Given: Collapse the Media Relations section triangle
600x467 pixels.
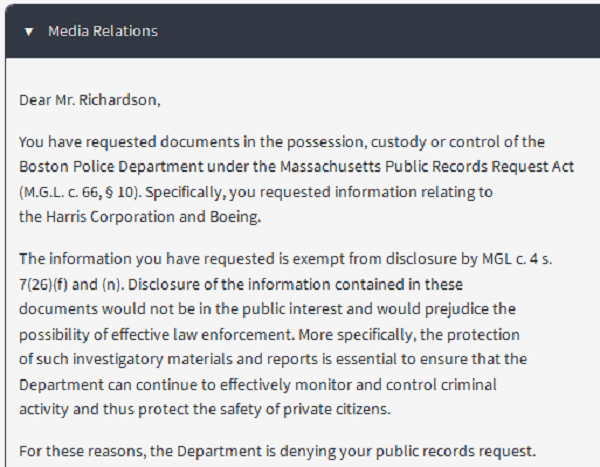Looking at the screenshot, I should click(x=29, y=32).
